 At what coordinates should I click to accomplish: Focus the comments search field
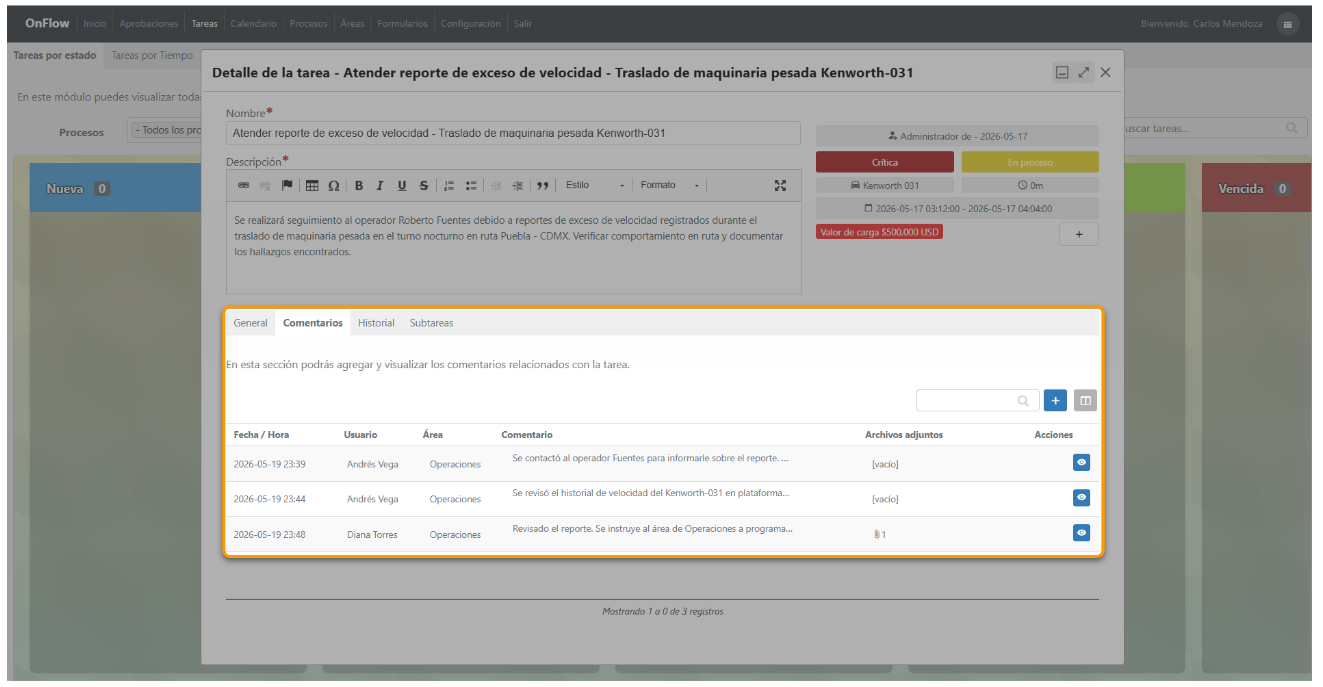pos(977,400)
